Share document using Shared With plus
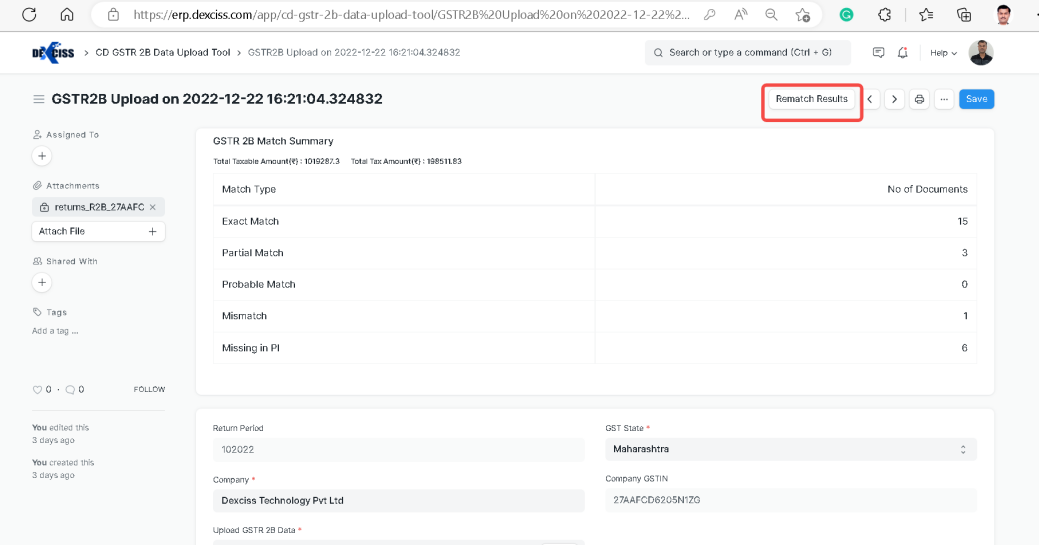The height and width of the screenshot is (545, 1040). (41, 283)
